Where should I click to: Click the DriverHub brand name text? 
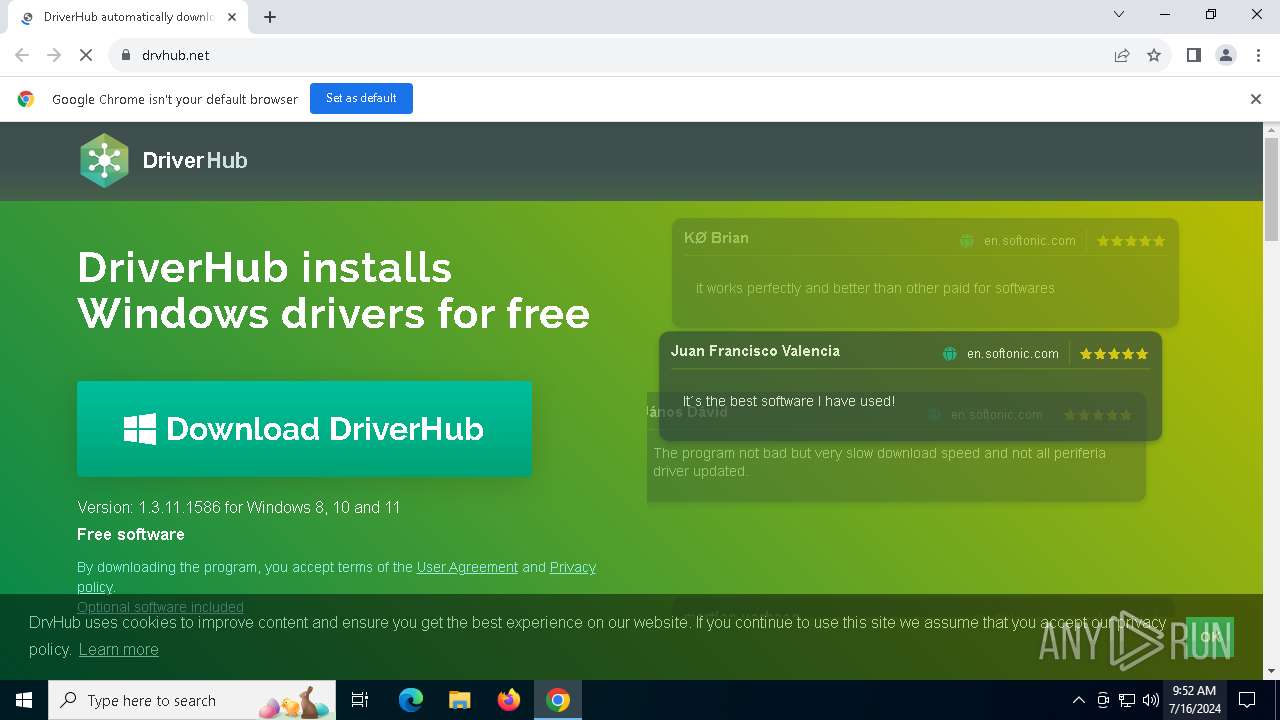point(195,160)
